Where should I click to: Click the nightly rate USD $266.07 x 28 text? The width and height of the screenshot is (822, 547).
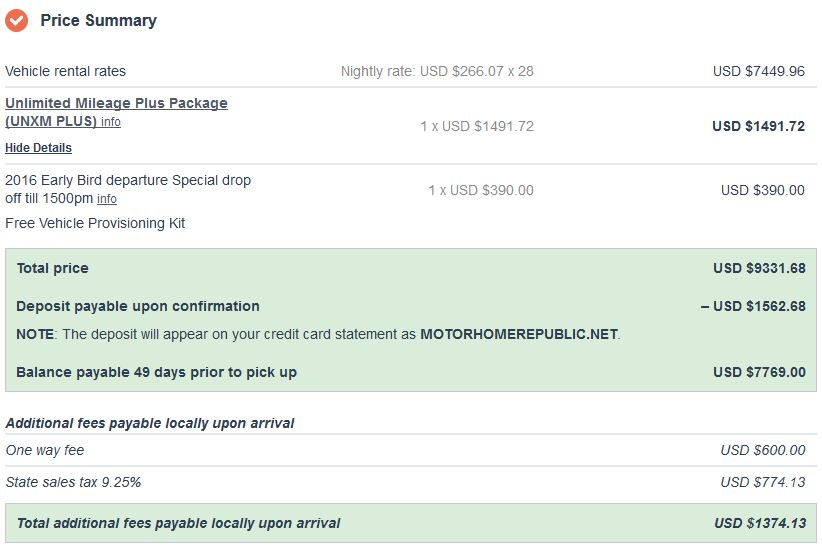(437, 71)
